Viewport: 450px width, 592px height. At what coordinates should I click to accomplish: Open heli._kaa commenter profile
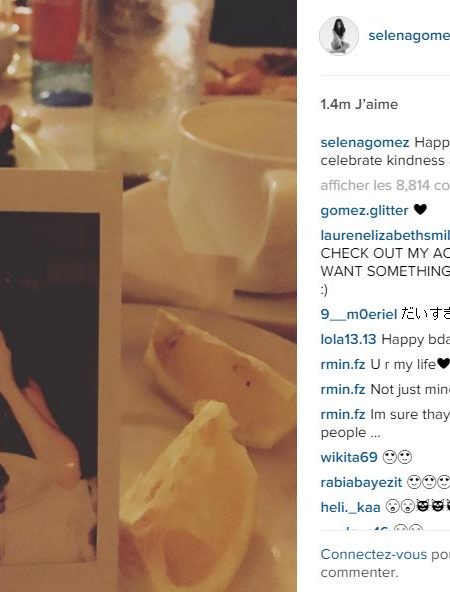click(350, 507)
